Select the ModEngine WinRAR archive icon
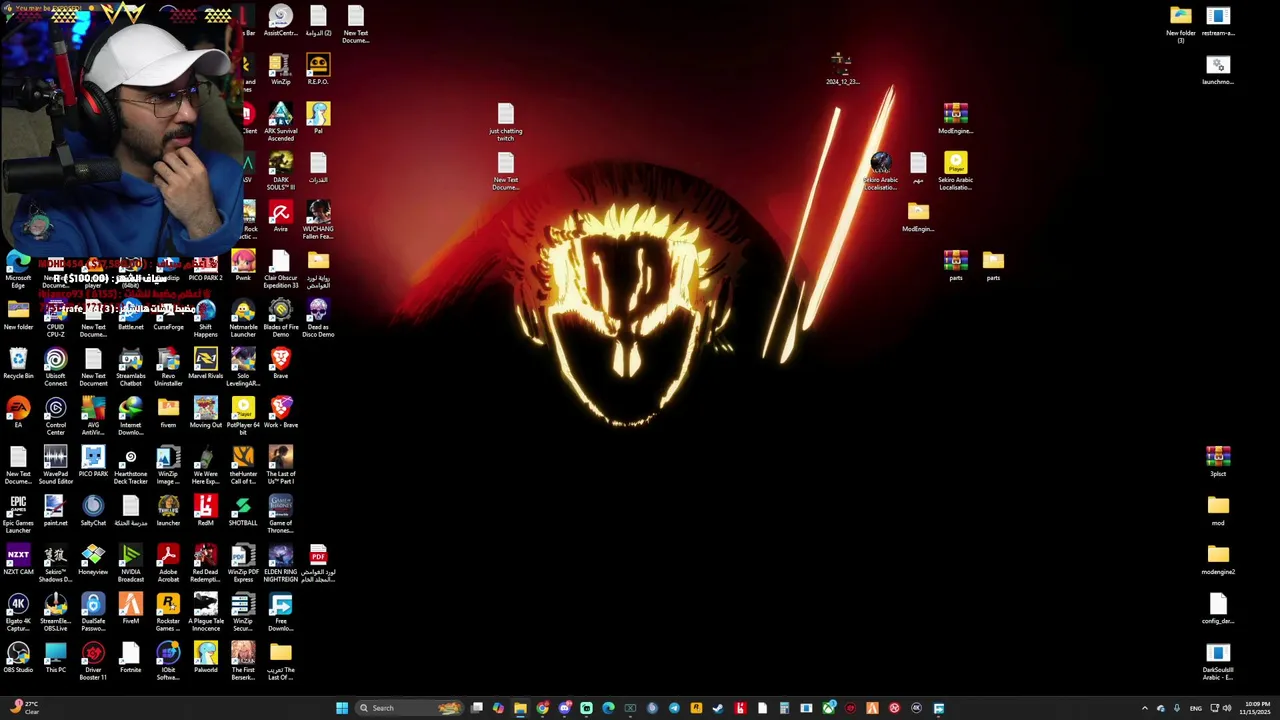 click(x=955, y=119)
